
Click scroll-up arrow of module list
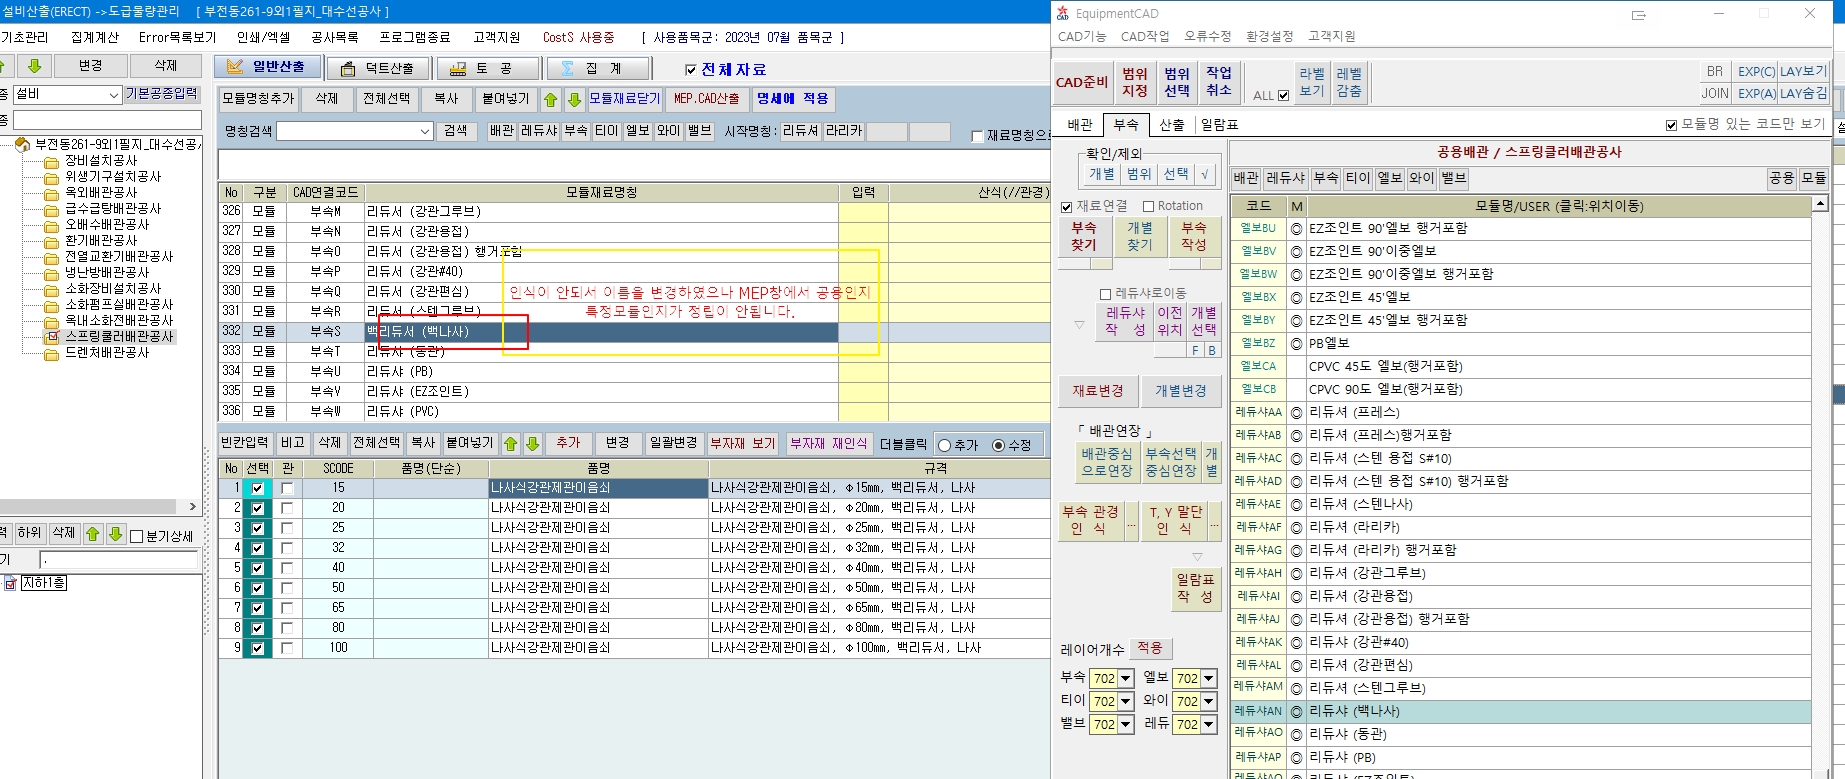point(1820,204)
